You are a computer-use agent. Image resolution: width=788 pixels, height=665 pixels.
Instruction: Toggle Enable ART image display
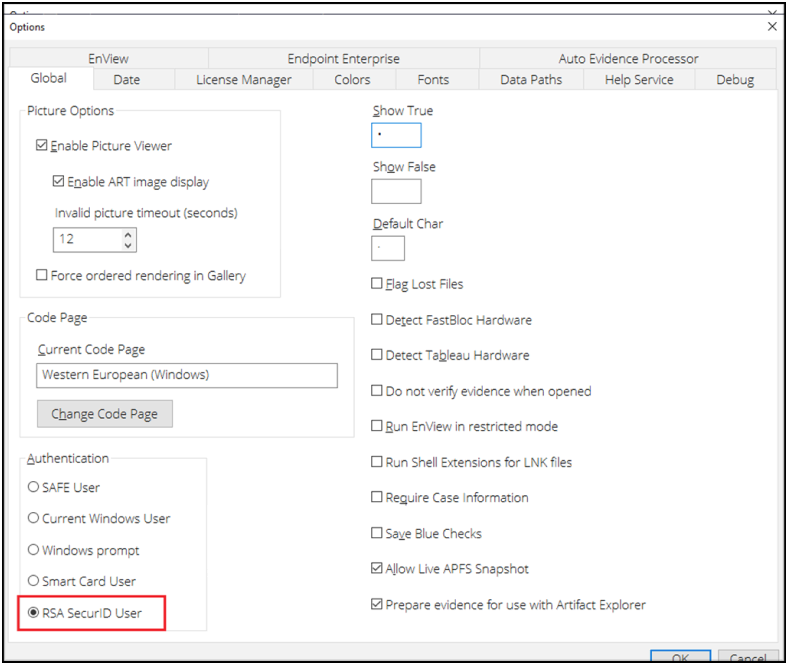click(59, 182)
